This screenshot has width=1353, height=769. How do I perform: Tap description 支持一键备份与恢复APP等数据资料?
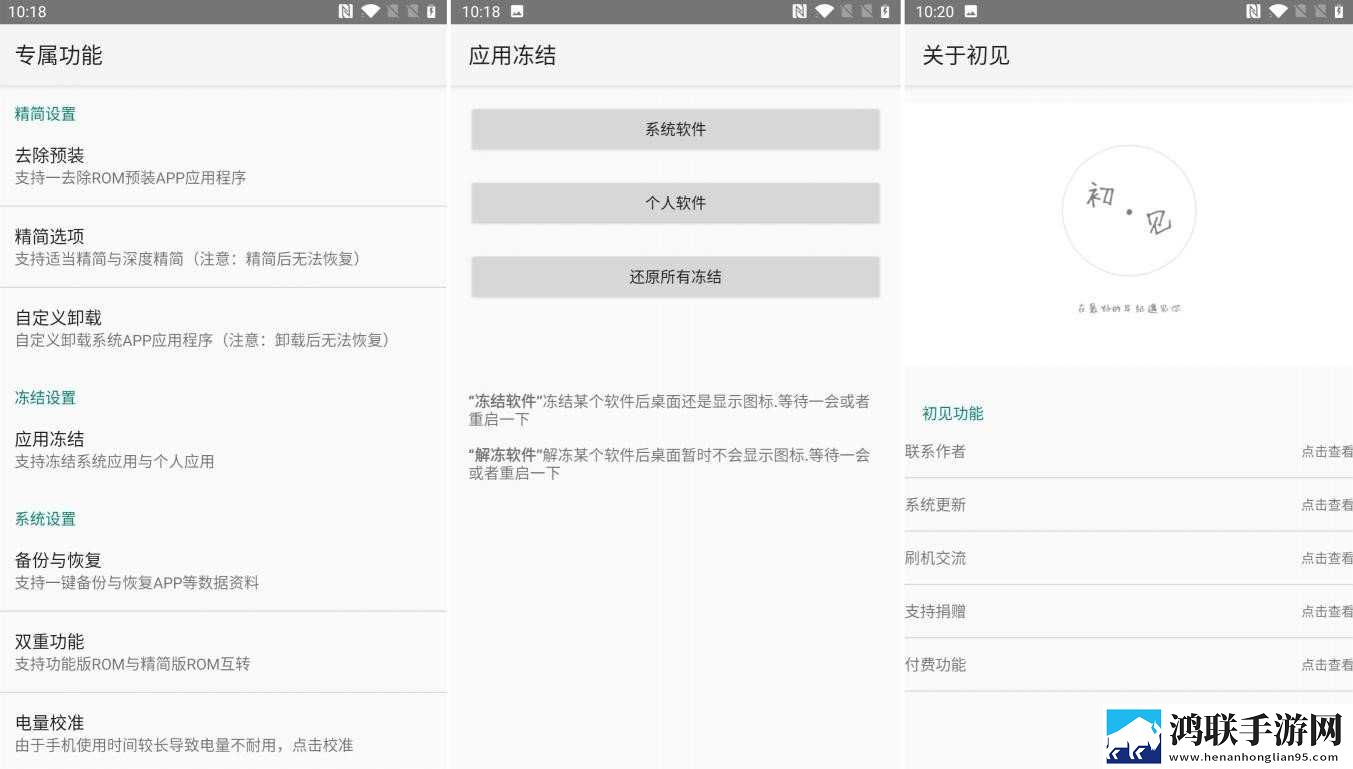pos(137,582)
